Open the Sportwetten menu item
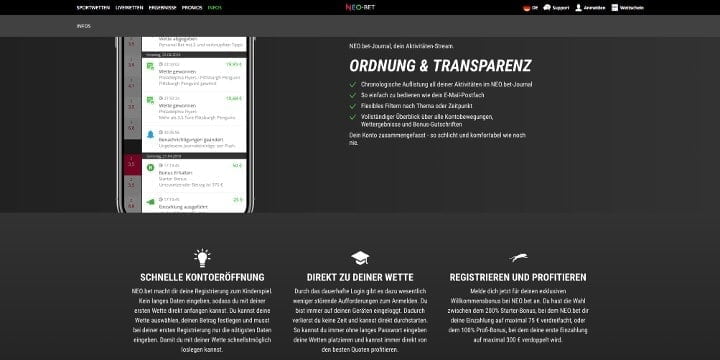 click(93, 8)
